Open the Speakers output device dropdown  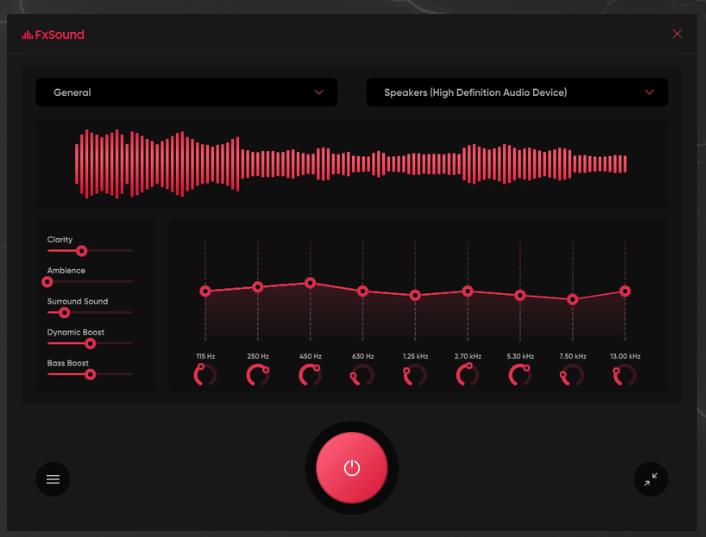(x=517, y=92)
